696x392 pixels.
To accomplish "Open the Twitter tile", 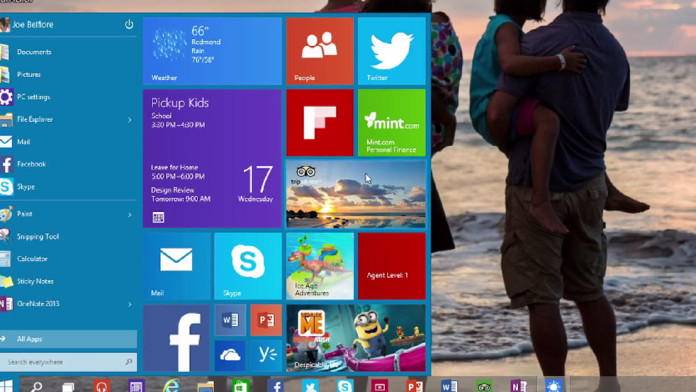I will pos(392,51).
